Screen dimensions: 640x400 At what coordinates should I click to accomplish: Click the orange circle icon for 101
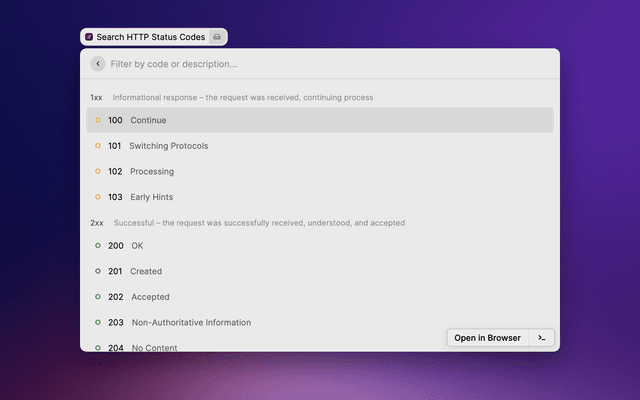[98, 146]
